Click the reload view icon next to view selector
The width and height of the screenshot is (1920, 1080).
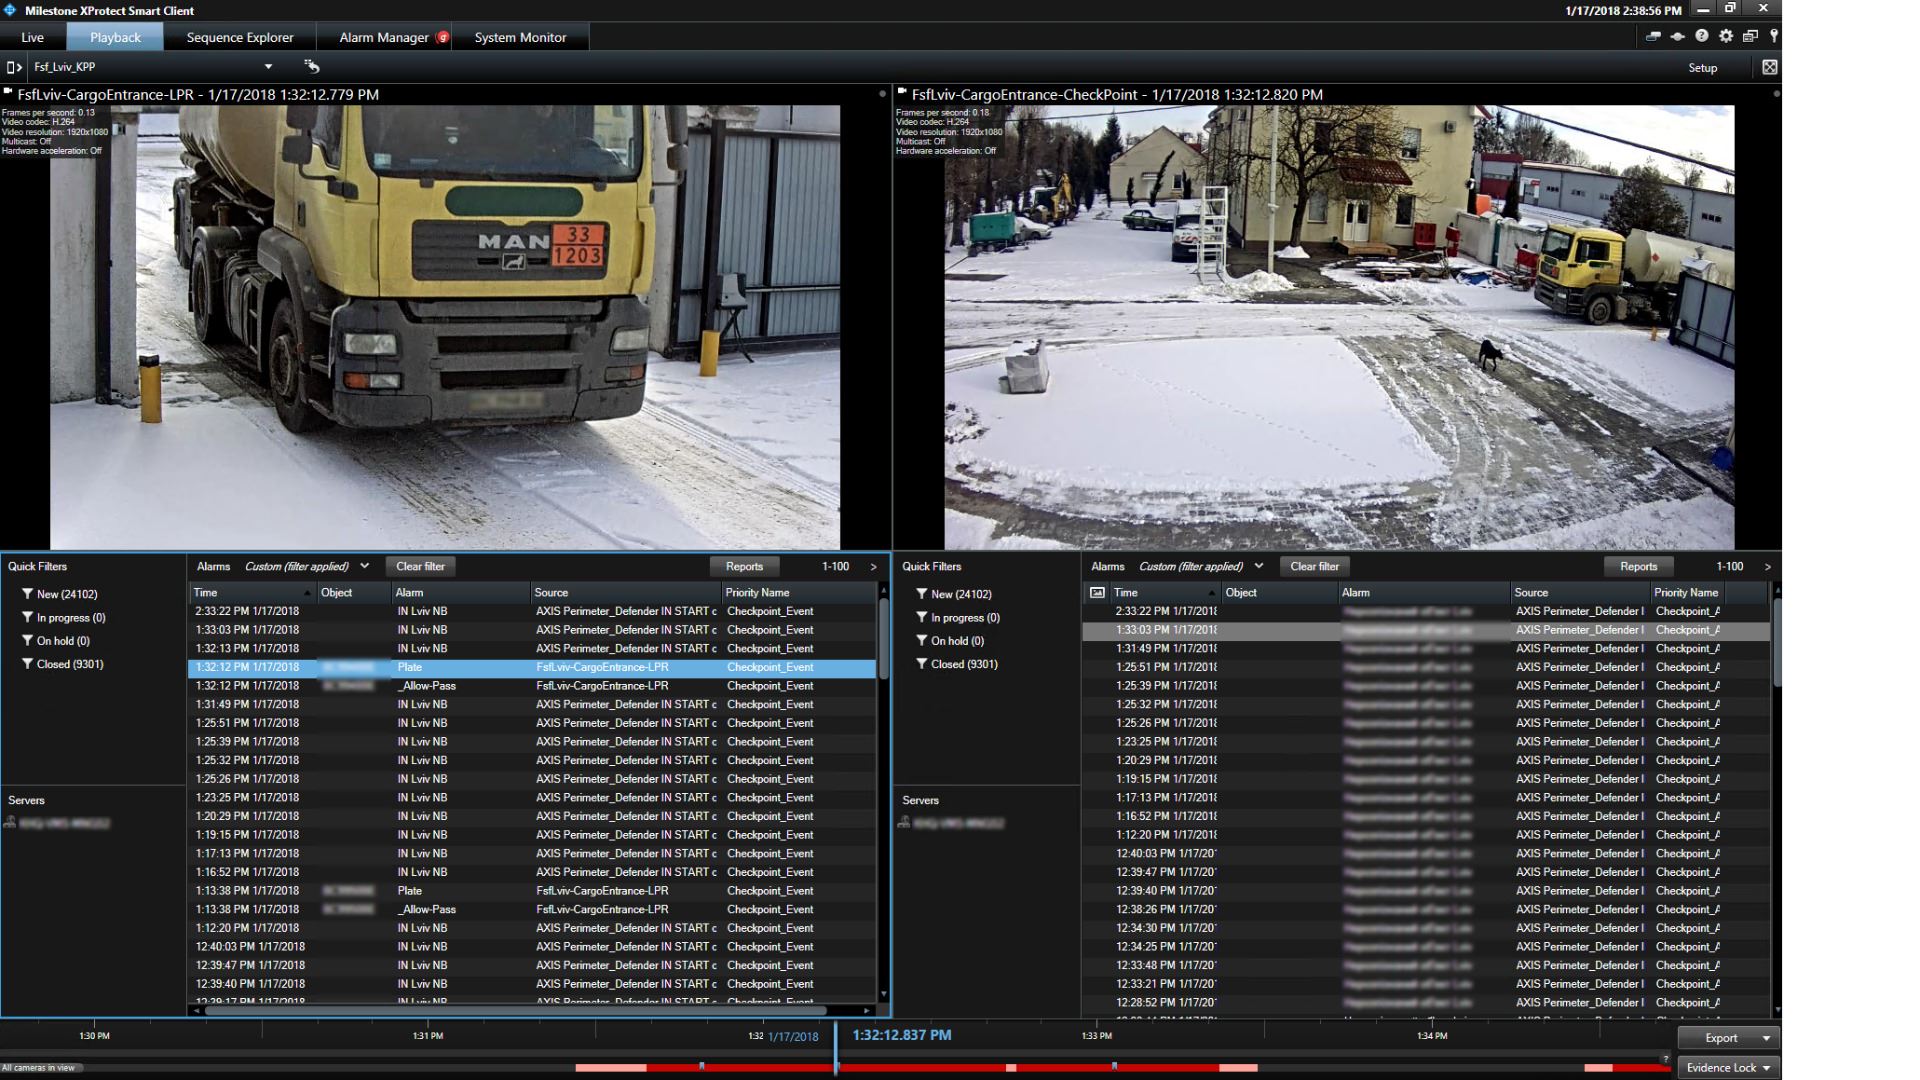click(312, 66)
